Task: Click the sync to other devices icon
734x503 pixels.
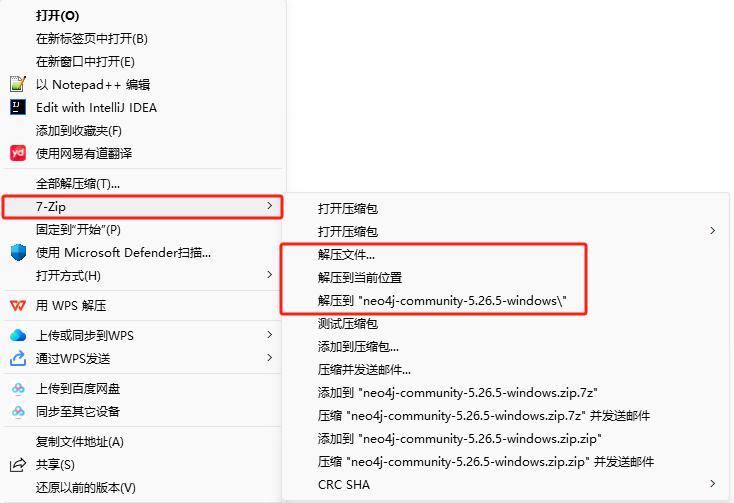Action: [x=18, y=411]
